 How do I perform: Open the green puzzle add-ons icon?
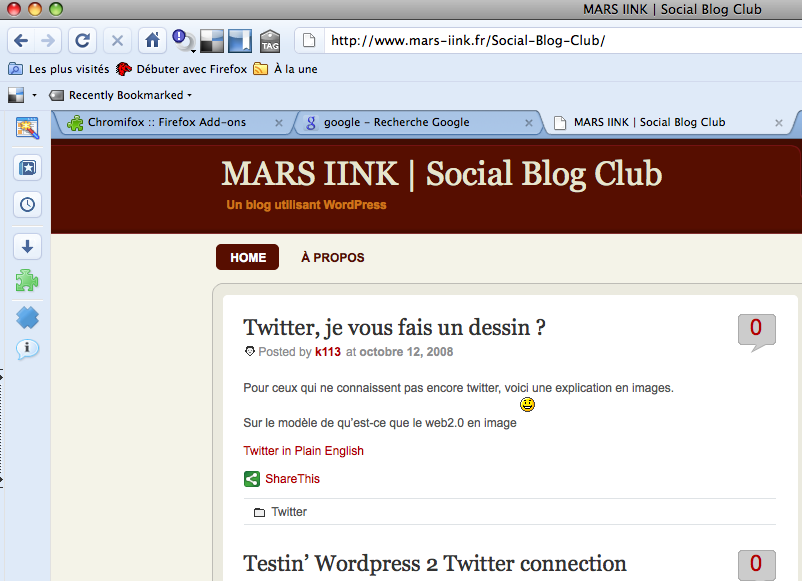coord(27,281)
